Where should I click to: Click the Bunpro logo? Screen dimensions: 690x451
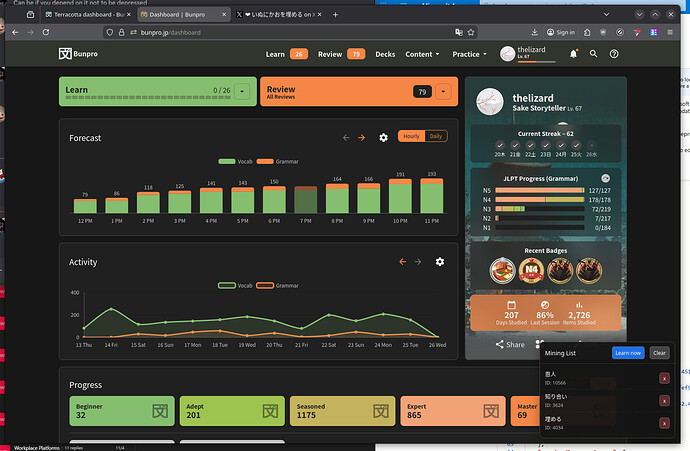pyautogui.click(x=79, y=54)
